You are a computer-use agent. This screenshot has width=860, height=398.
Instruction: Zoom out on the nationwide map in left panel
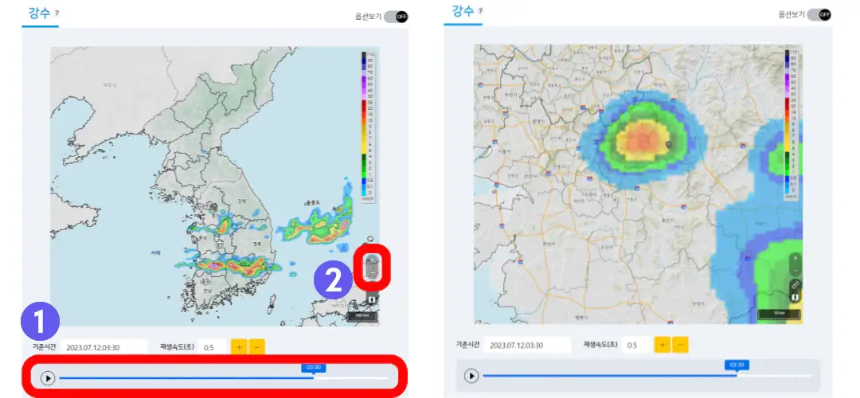pyautogui.click(x=372, y=272)
